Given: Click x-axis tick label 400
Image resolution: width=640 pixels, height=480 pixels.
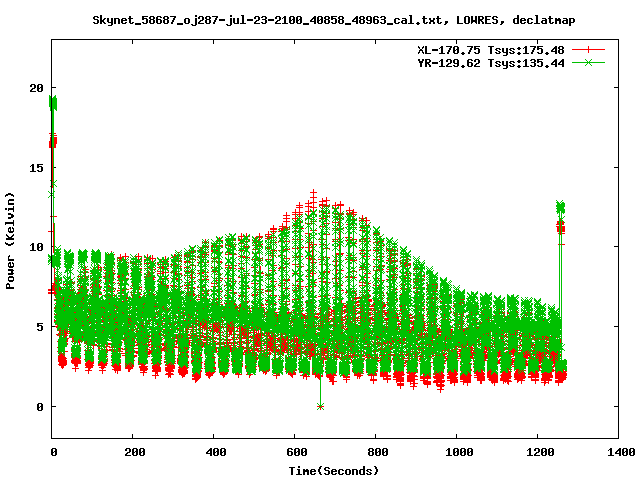Looking at the screenshot, I should [216, 452].
